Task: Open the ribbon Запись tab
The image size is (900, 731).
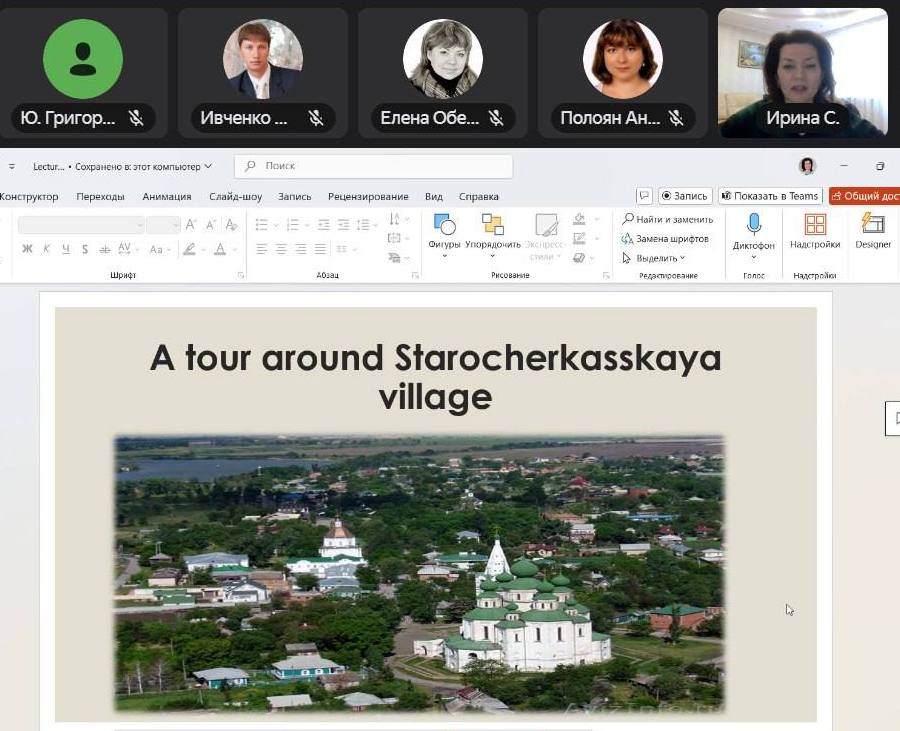Action: pos(294,196)
